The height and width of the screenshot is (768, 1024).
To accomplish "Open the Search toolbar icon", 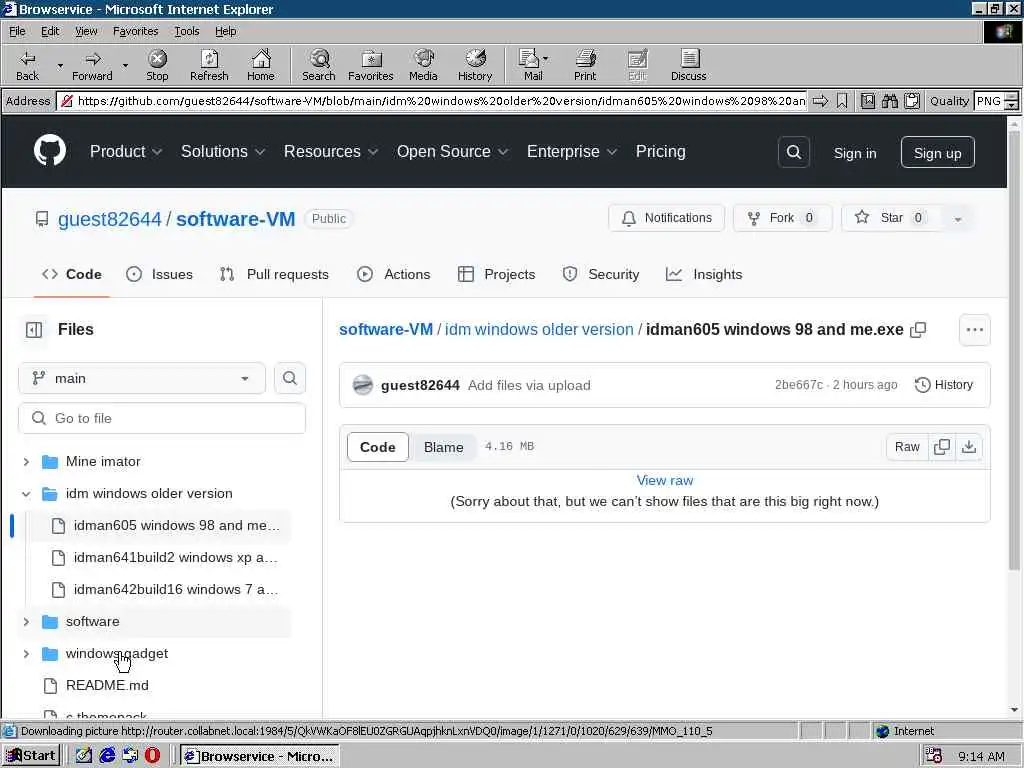I will (x=319, y=65).
